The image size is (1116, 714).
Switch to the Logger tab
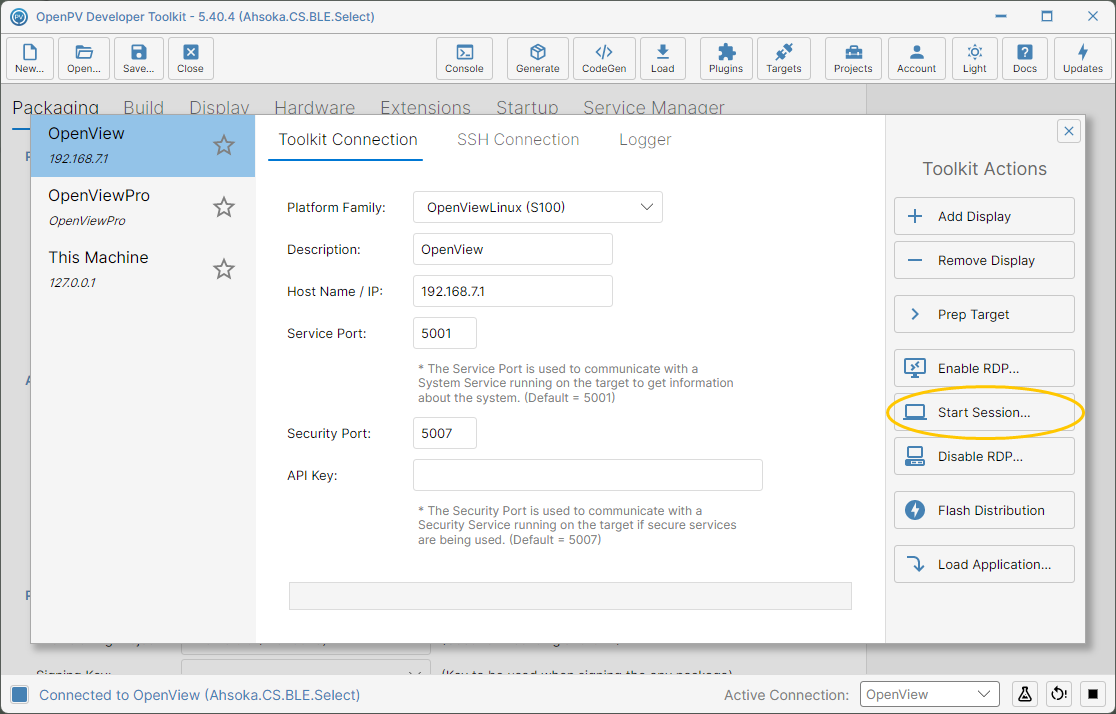(x=645, y=140)
